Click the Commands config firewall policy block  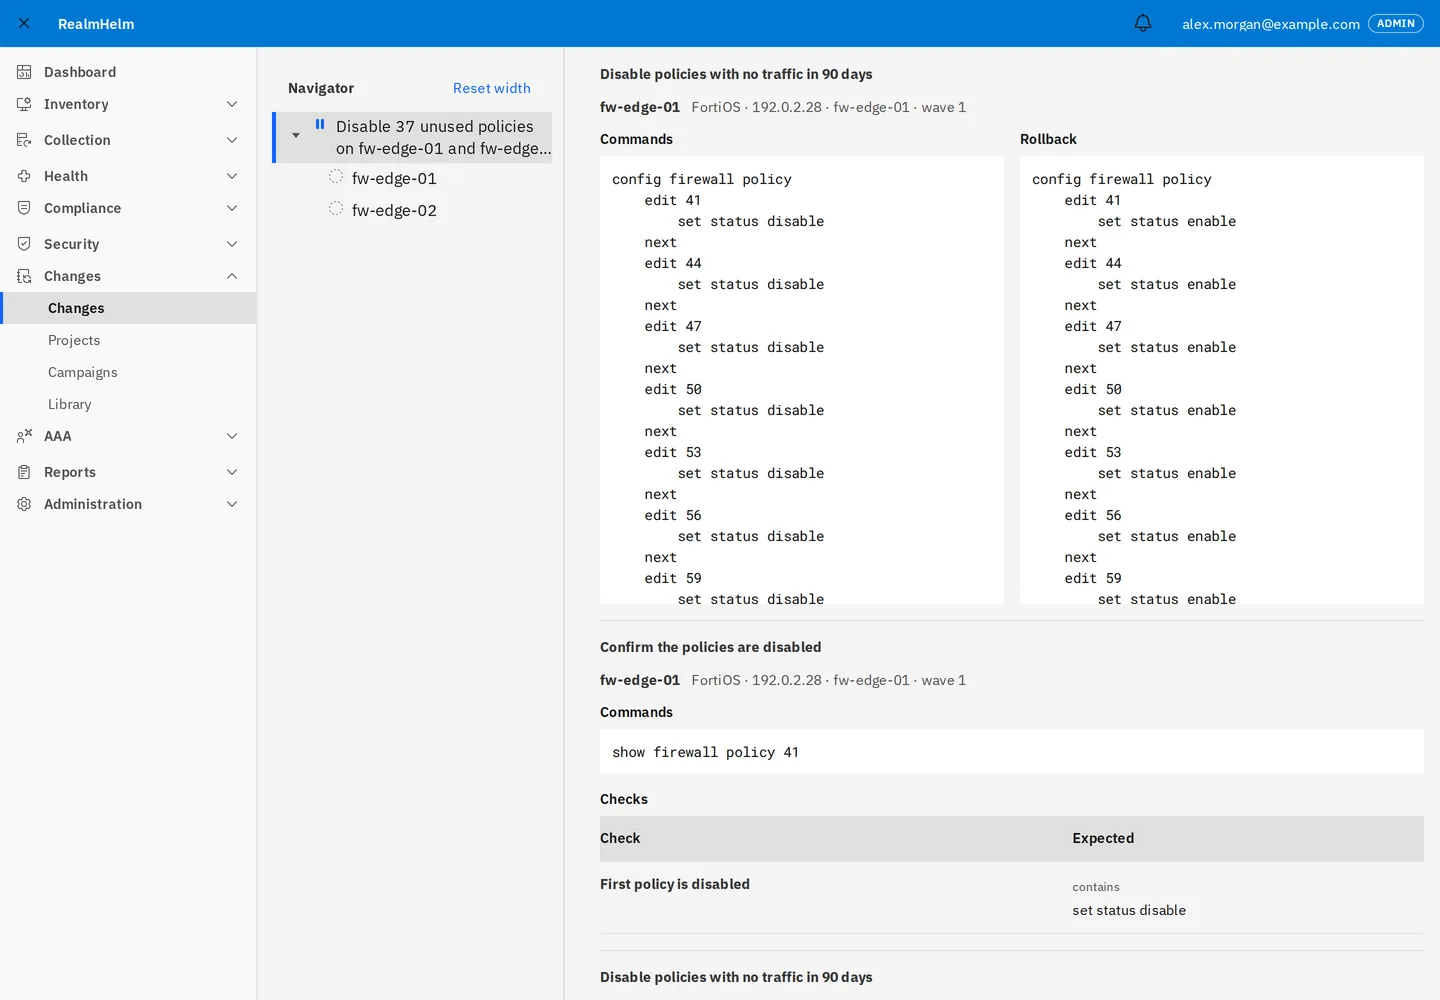802,380
